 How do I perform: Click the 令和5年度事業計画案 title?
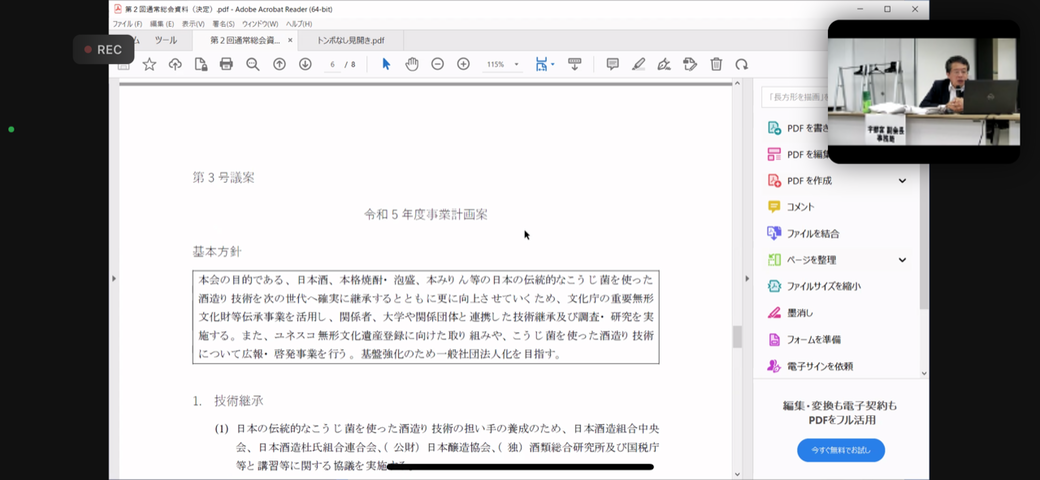[x=426, y=214]
